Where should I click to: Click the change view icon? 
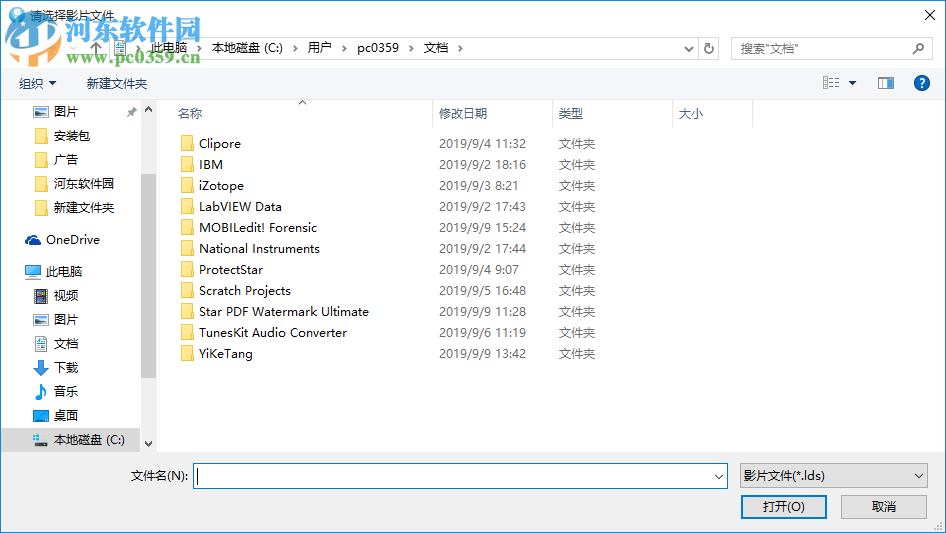(831, 83)
